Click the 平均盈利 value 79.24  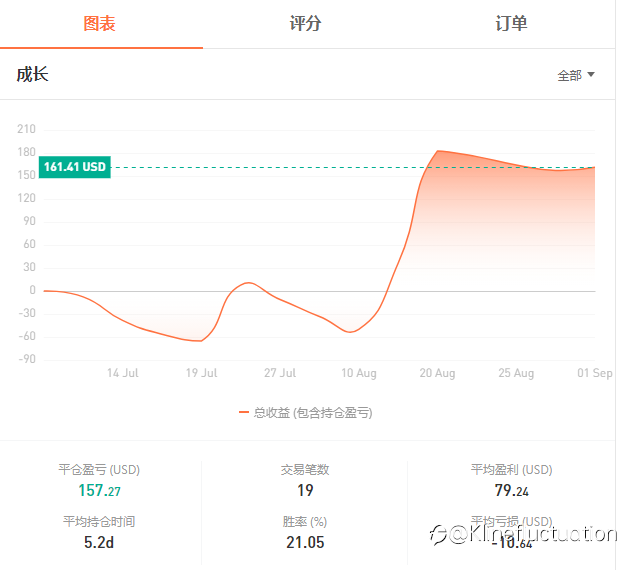pos(511,491)
